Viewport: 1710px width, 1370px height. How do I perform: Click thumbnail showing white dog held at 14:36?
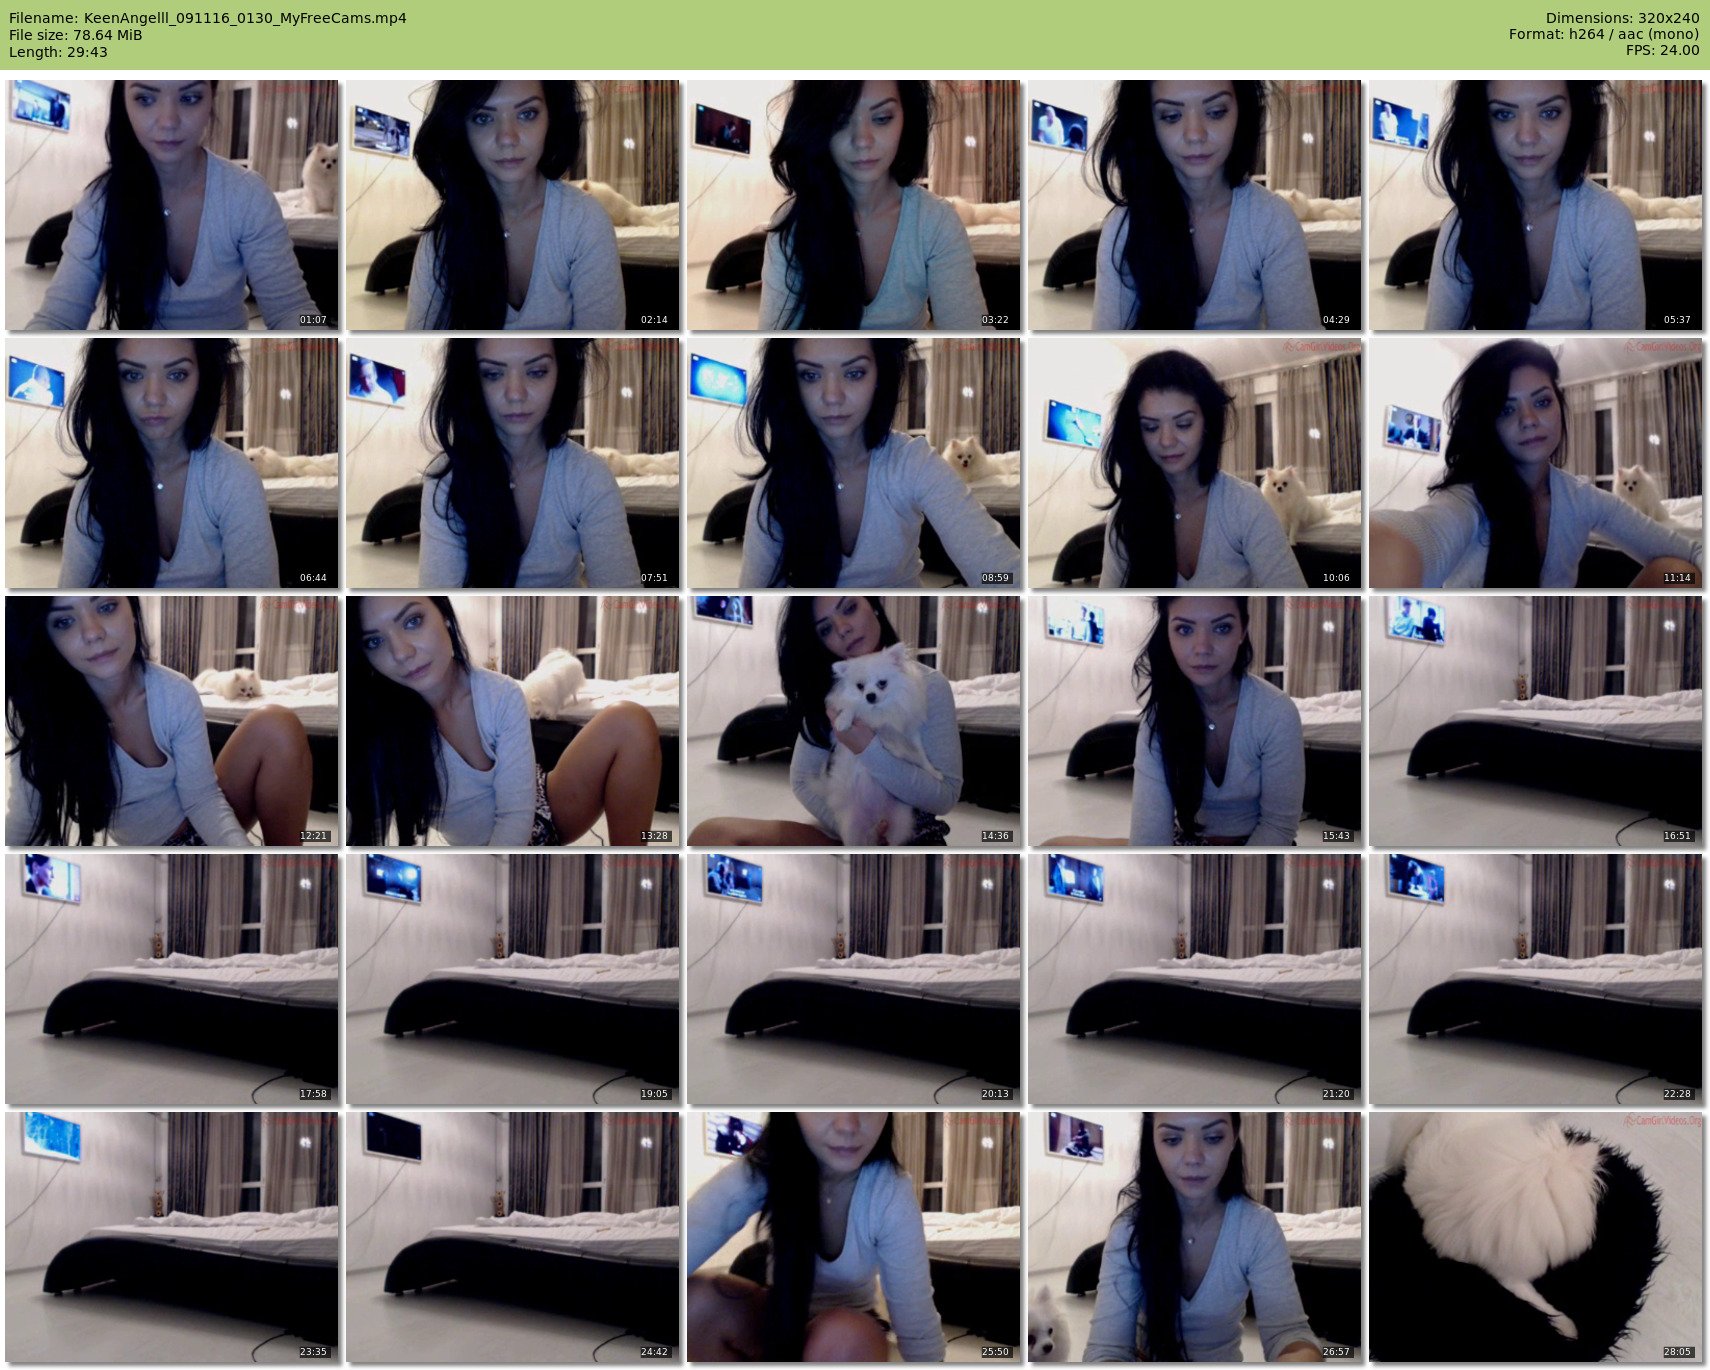click(x=854, y=721)
